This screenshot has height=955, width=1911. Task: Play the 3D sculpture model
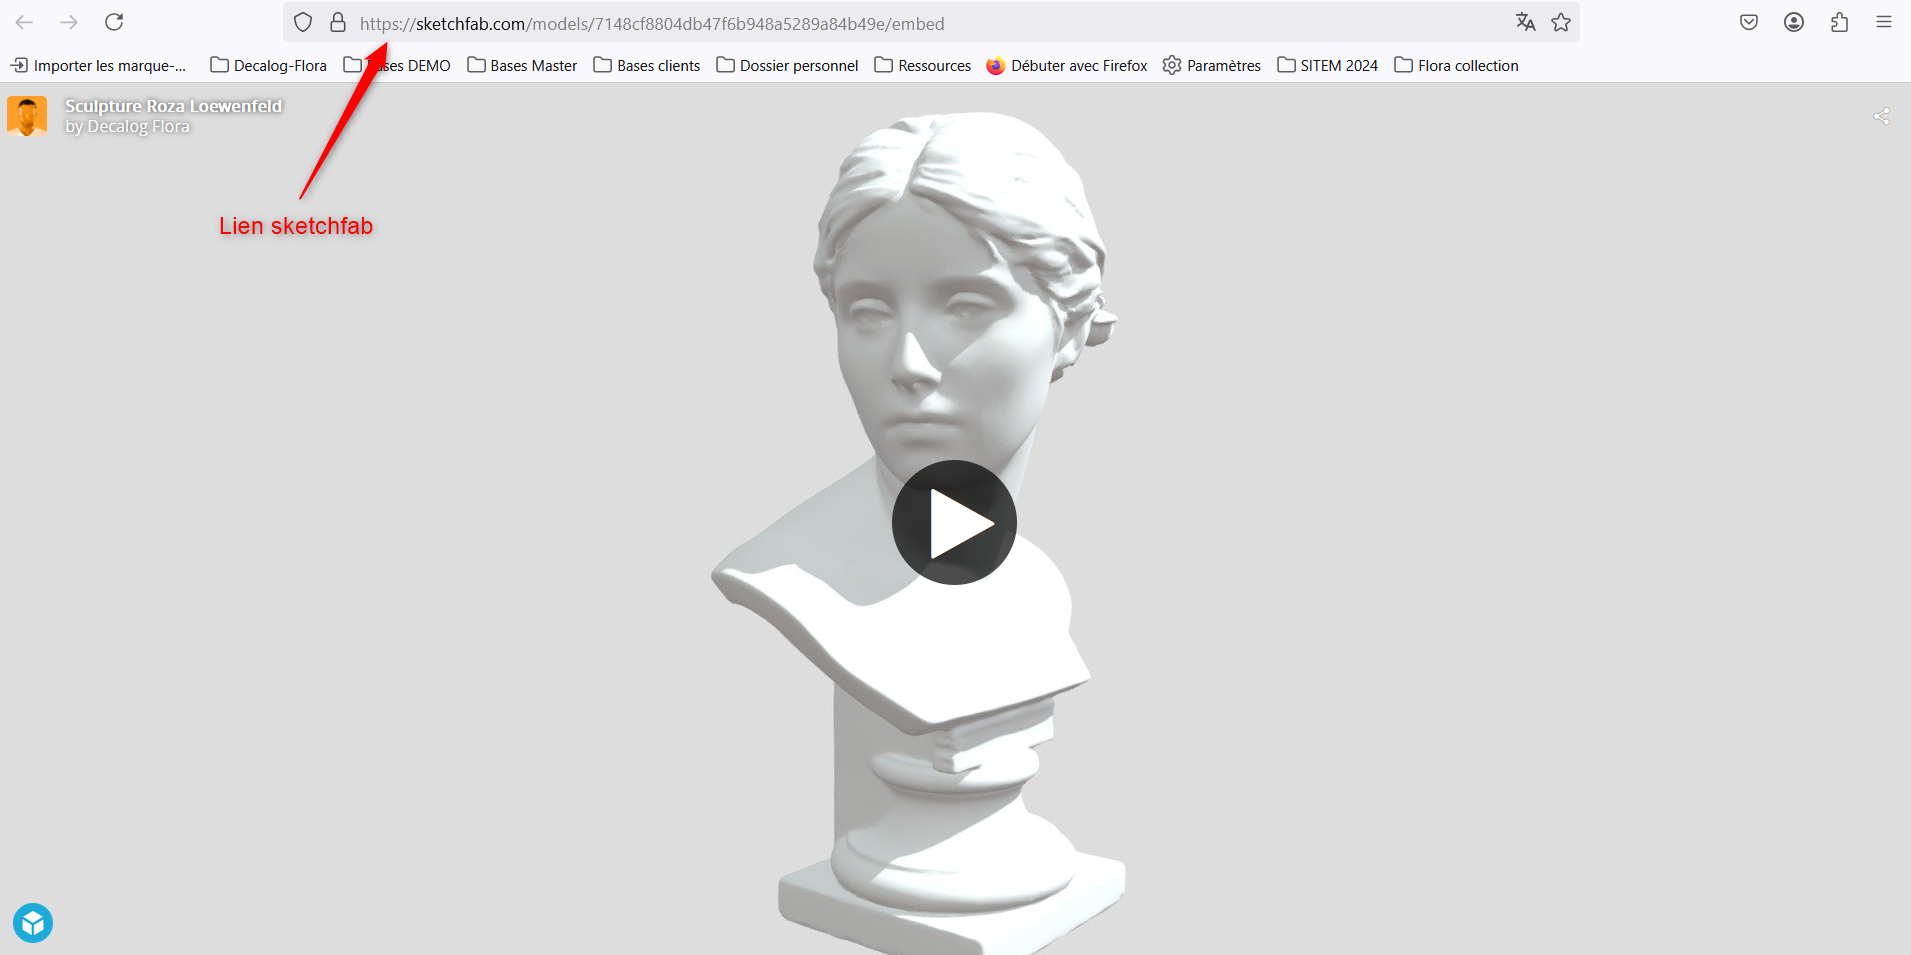pyautogui.click(x=954, y=522)
